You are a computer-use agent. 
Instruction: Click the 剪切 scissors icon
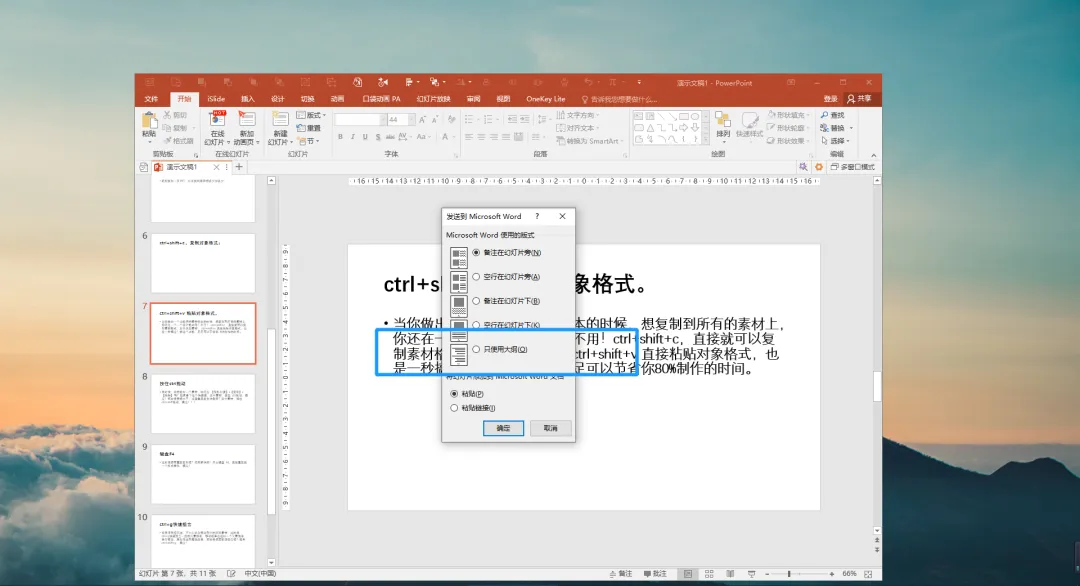pos(167,115)
